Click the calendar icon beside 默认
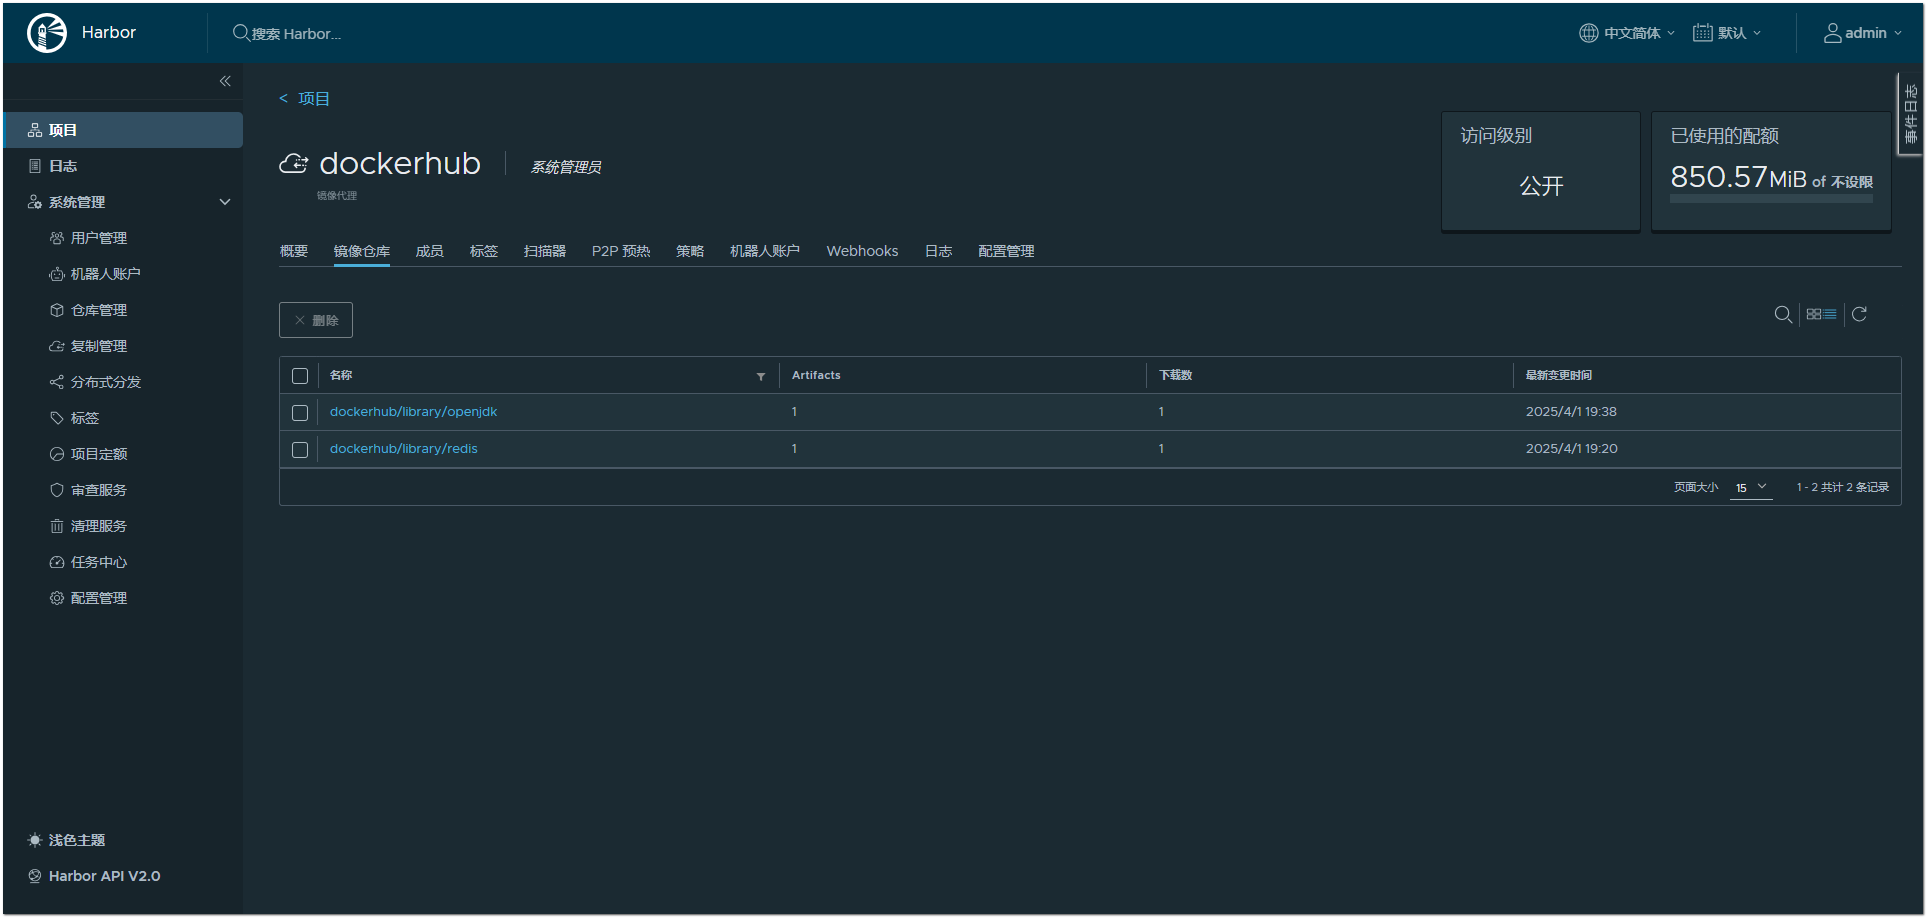Screen dimensions: 1927x918 [x=1702, y=33]
